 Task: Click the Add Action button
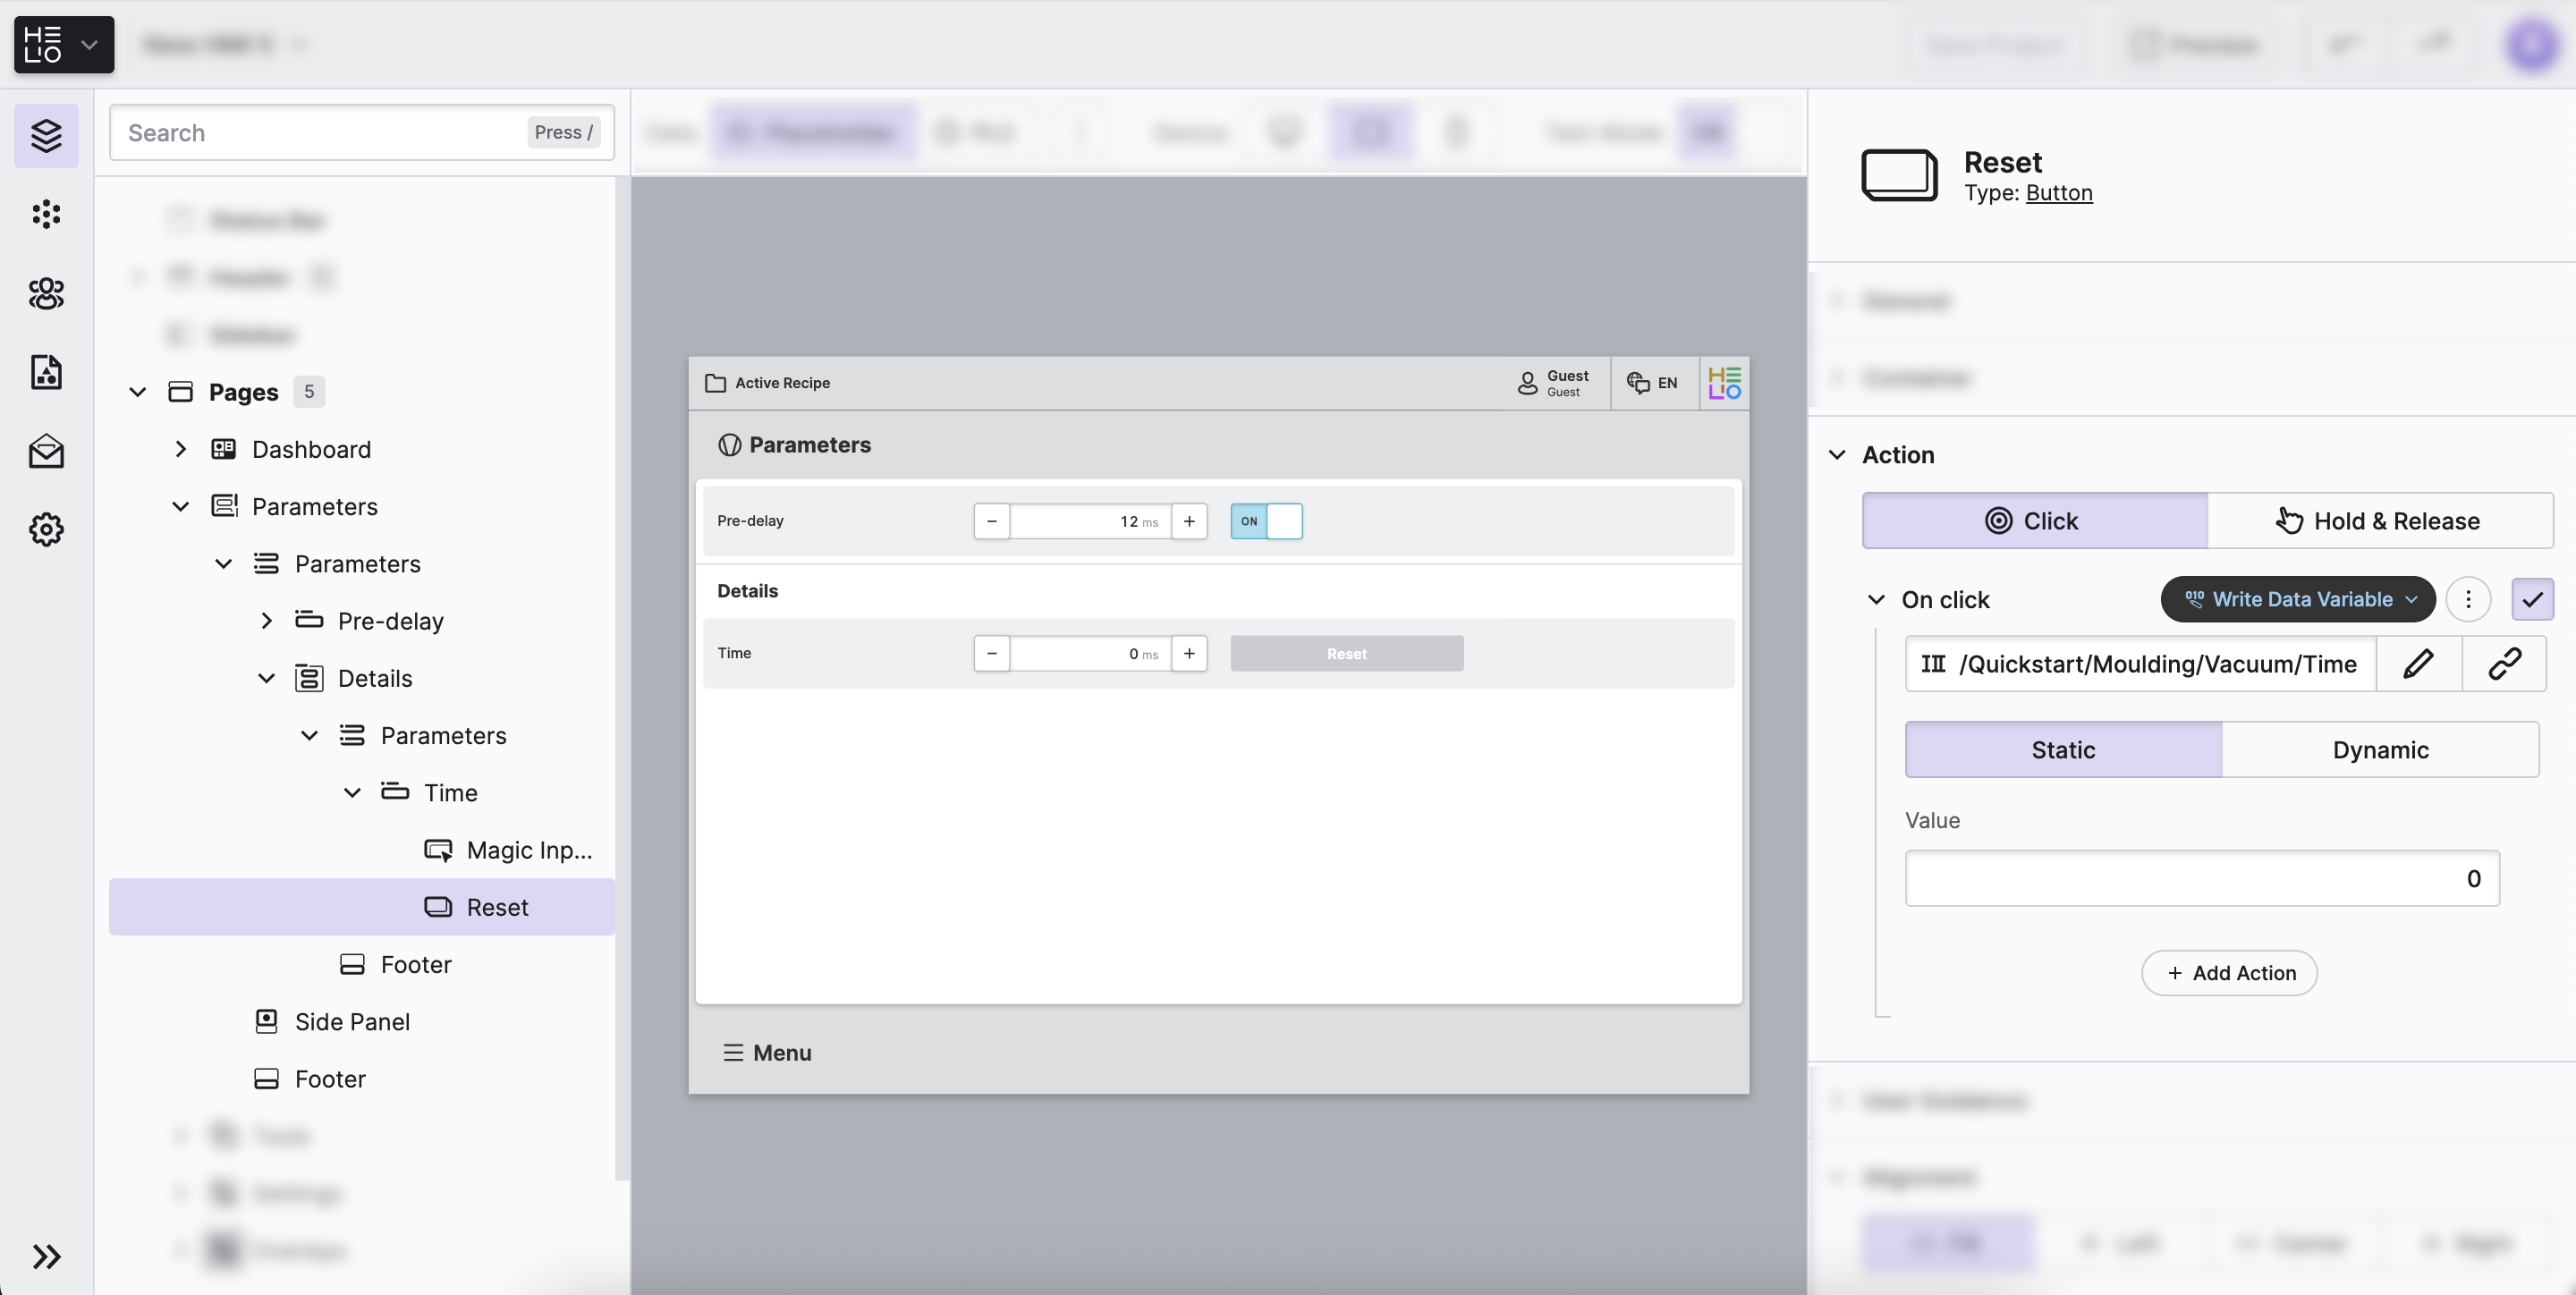2229,973
